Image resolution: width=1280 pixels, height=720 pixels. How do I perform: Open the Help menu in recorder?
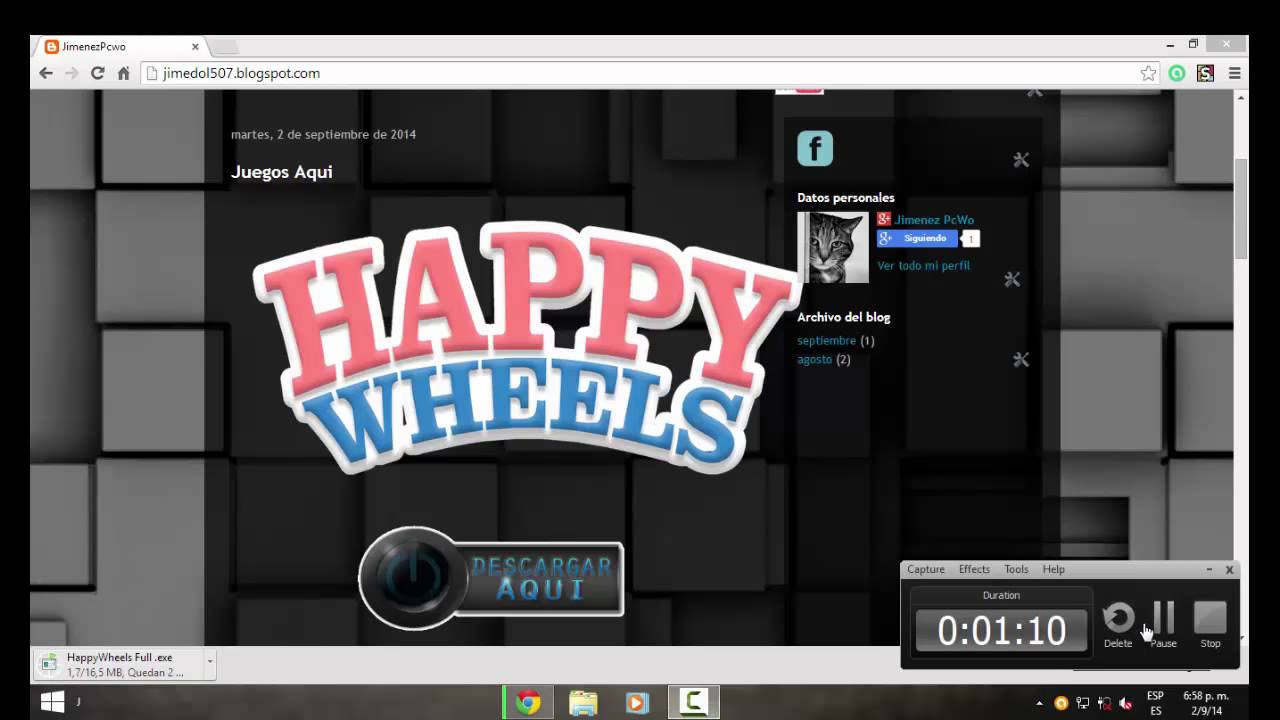pyautogui.click(x=1054, y=569)
